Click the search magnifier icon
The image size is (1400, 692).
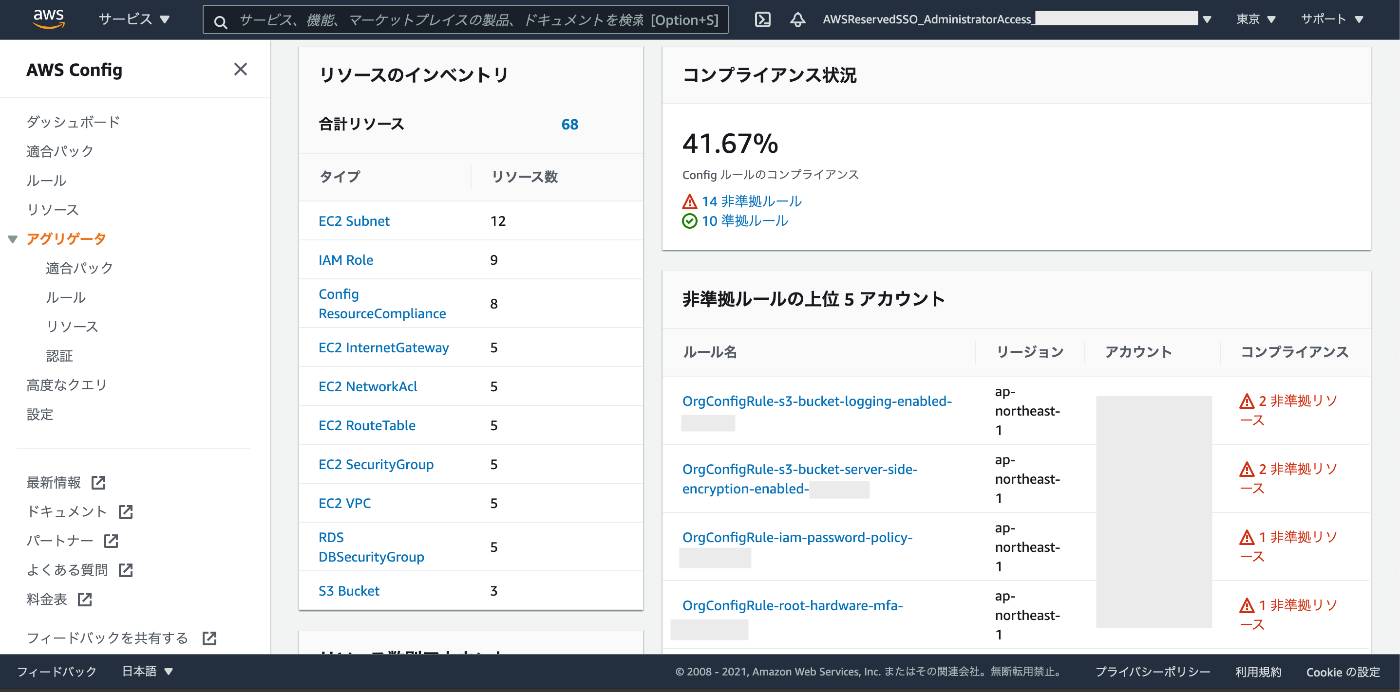pos(220,20)
